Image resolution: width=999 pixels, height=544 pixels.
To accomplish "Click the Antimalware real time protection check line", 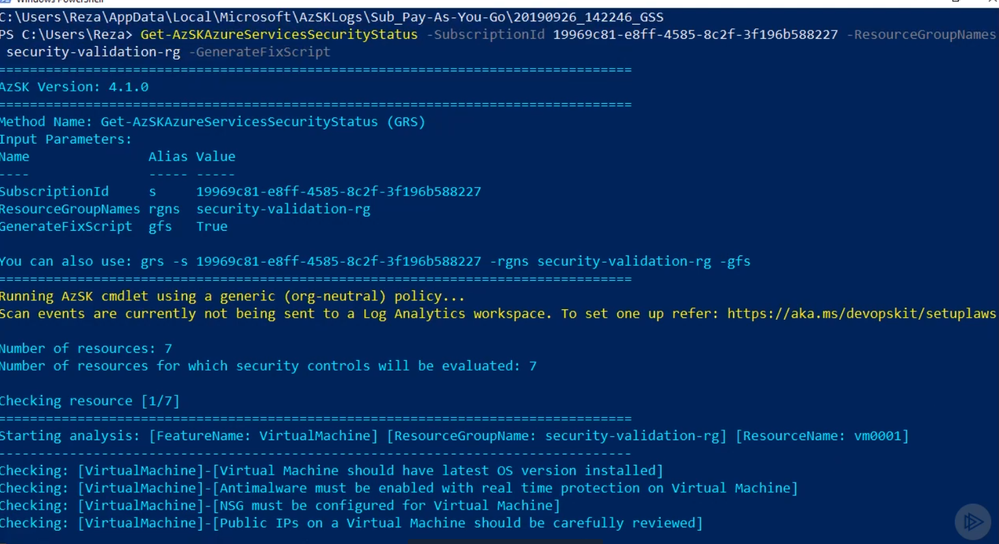I will [x=399, y=488].
